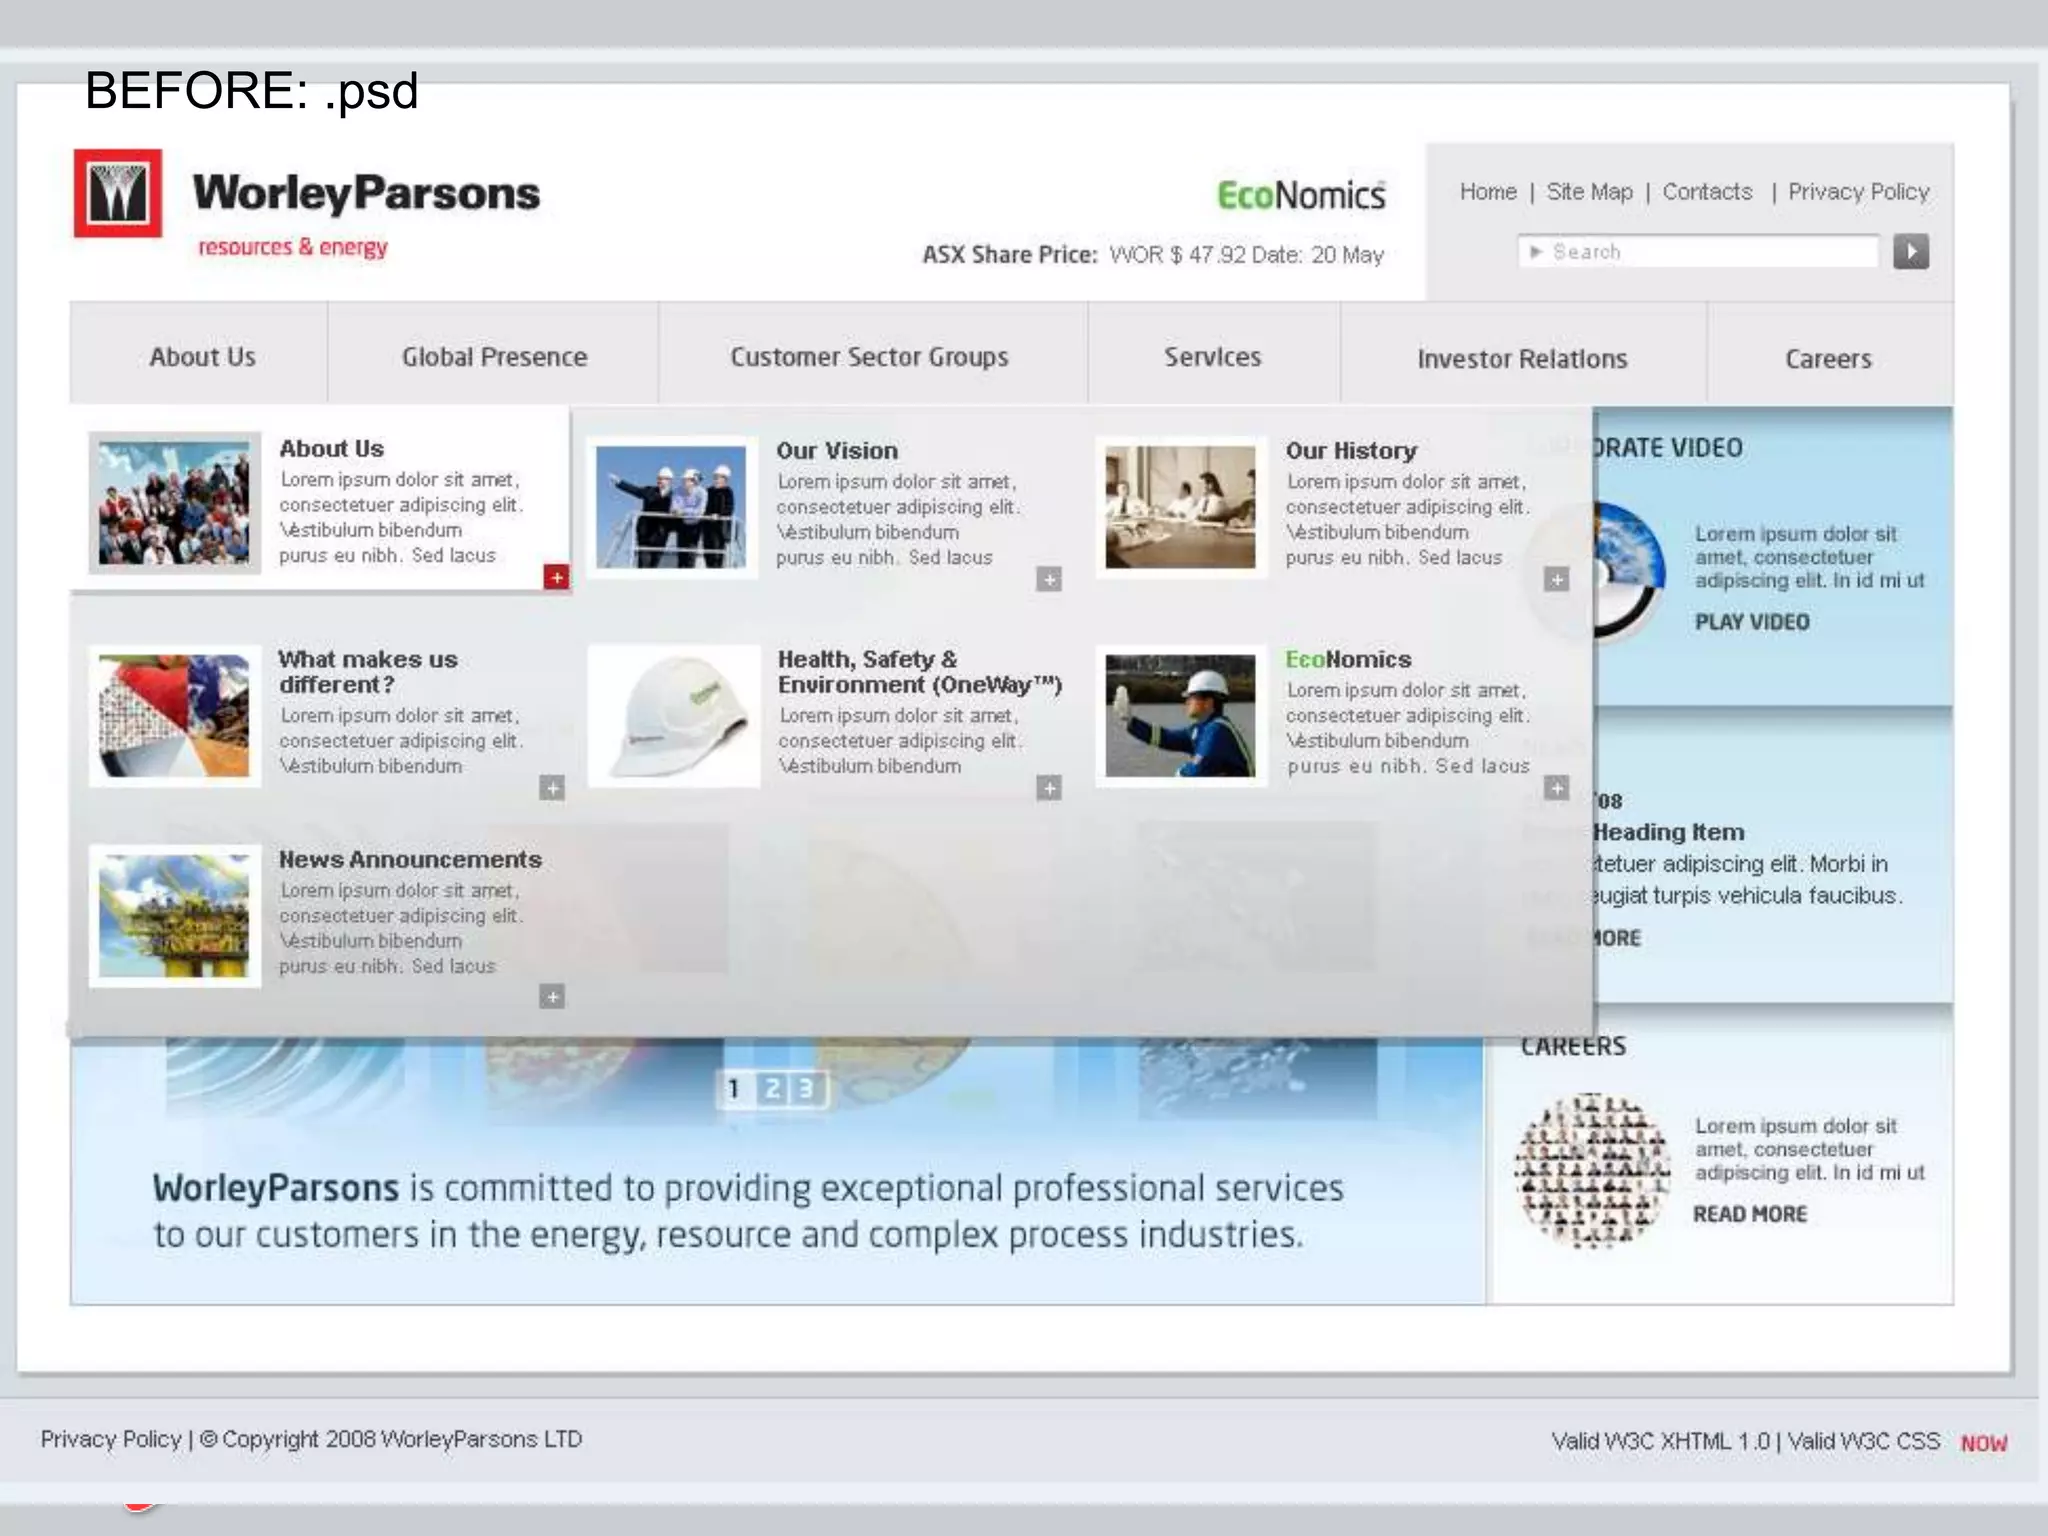2048x1536 pixels.
Task: Click plus icon beside EcoNomics item
Action: pyautogui.click(x=1556, y=788)
